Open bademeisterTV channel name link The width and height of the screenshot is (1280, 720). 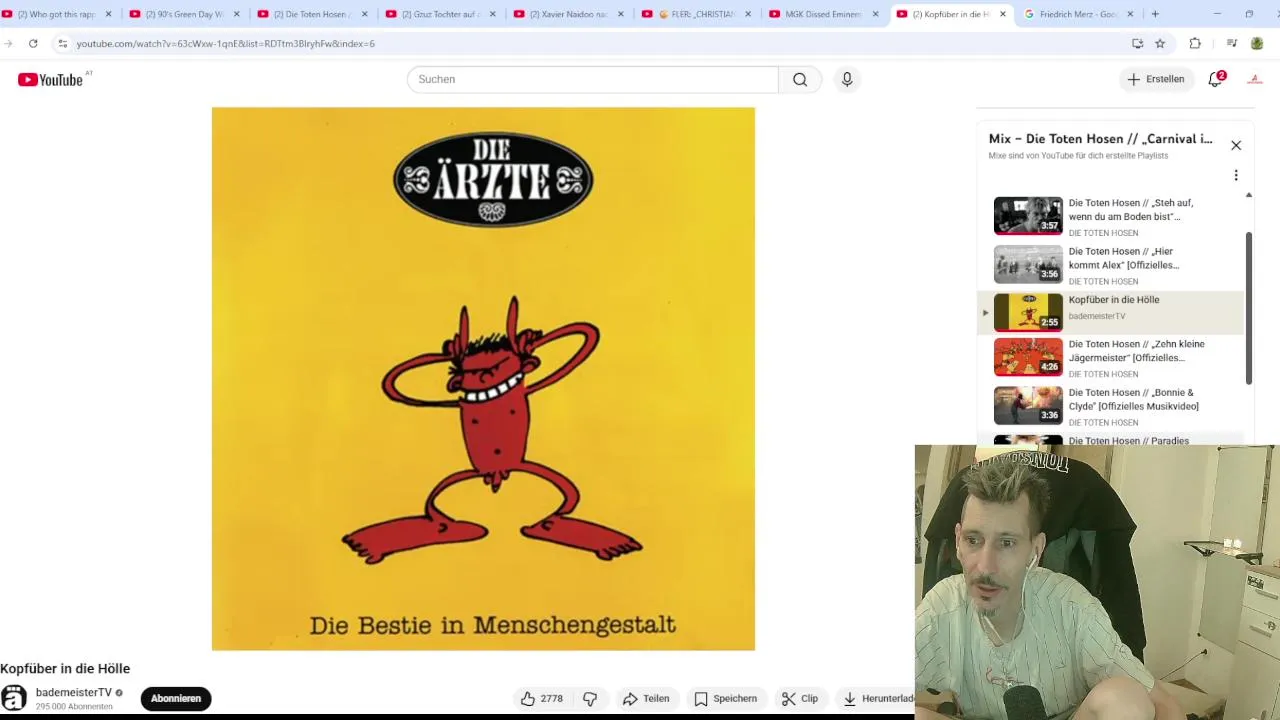pyautogui.click(x=74, y=692)
